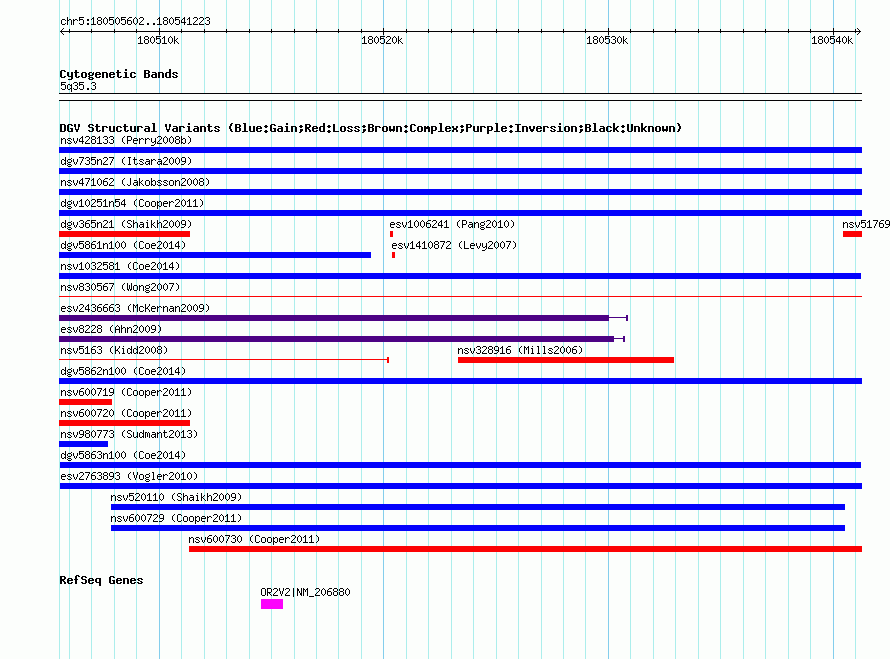Click the red bar under the cut-off nsv51769 label
Screen dimensions: 890x659
[853, 234]
